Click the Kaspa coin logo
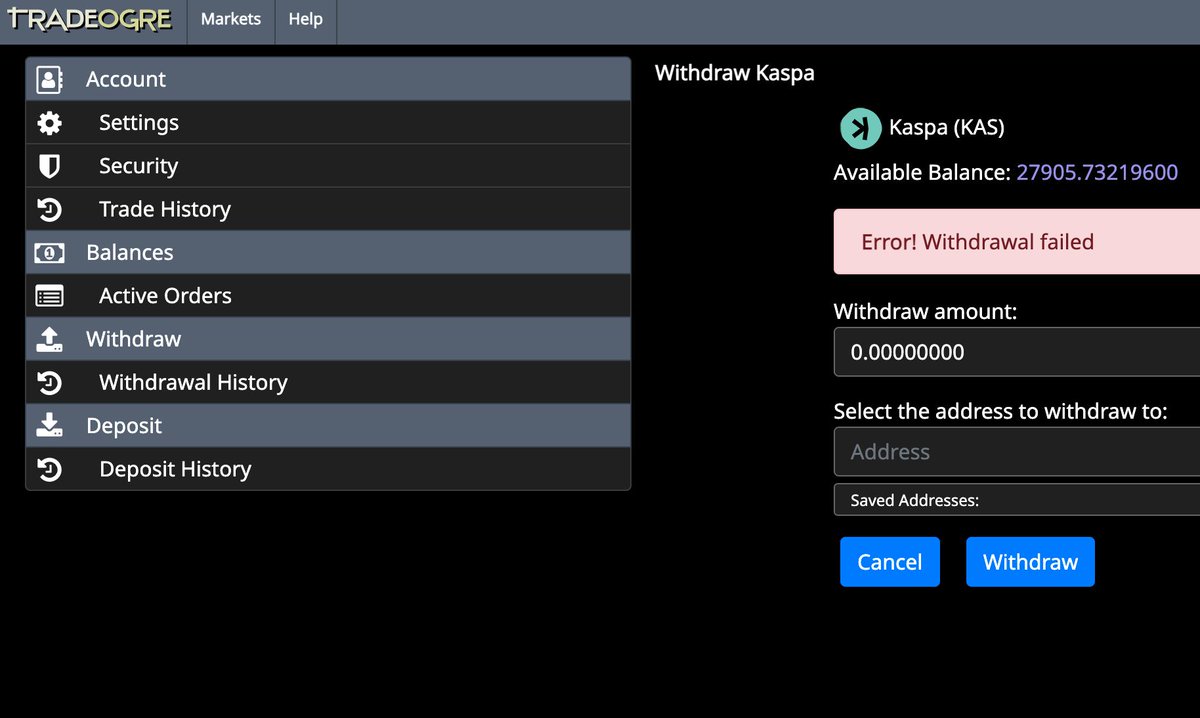1200x718 pixels. click(859, 128)
